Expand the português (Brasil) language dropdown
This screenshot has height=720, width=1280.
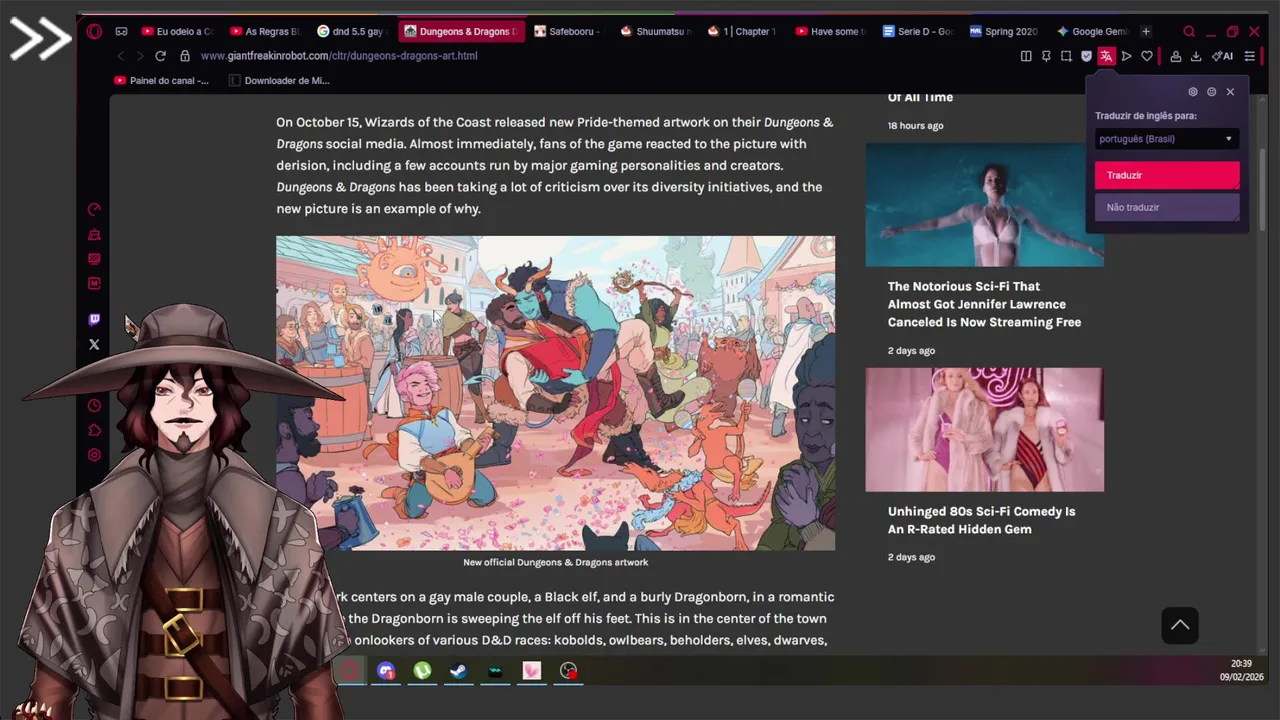(x=1167, y=139)
